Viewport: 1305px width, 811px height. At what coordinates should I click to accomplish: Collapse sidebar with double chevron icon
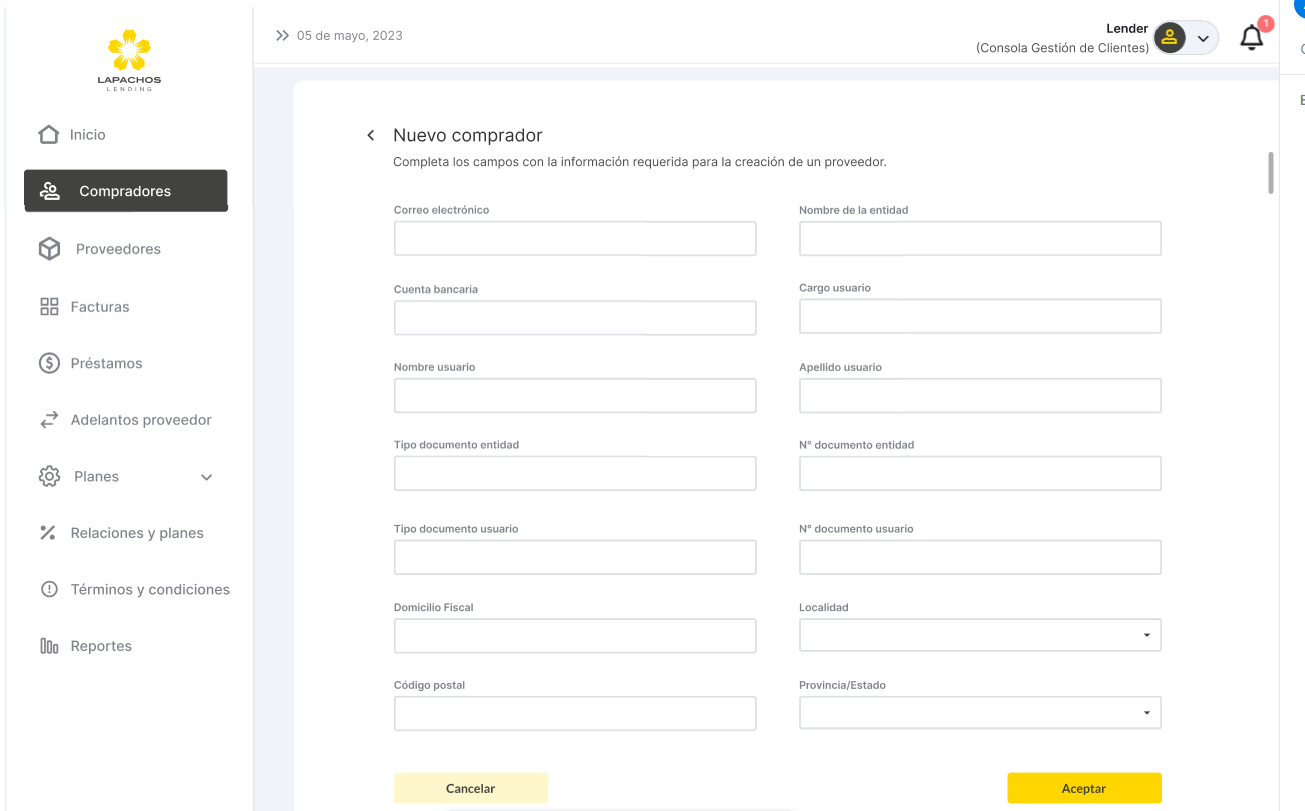pyautogui.click(x=282, y=36)
